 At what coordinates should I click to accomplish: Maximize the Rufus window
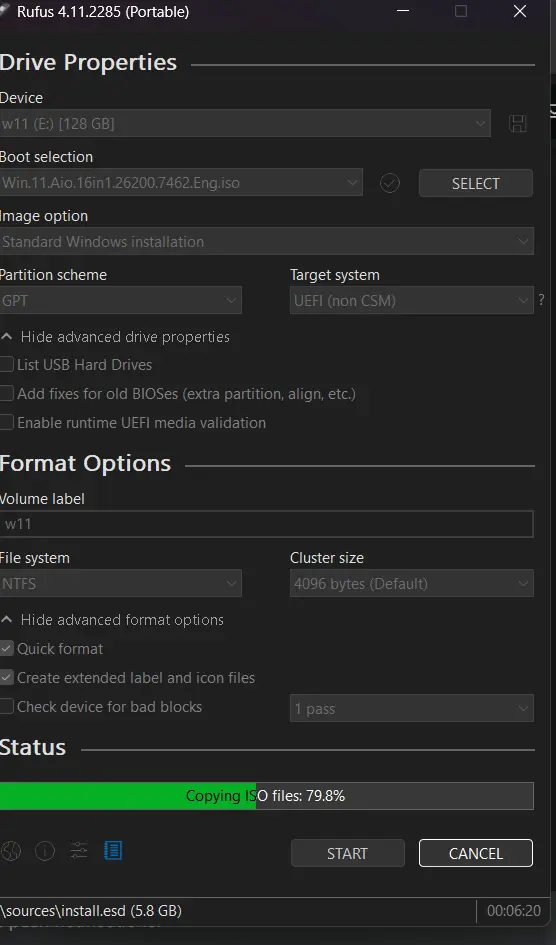[x=461, y=11]
